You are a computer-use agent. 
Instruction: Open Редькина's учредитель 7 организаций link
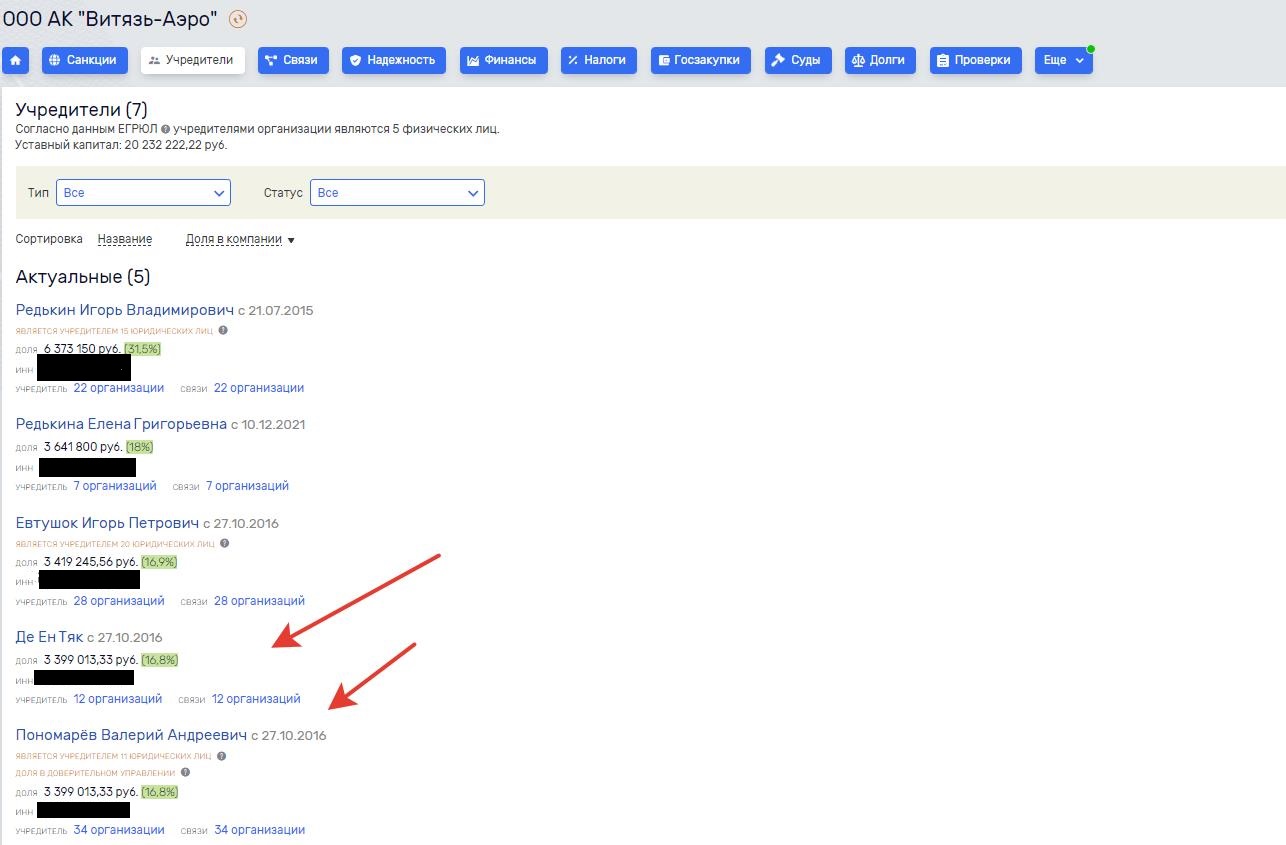[x=115, y=486]
